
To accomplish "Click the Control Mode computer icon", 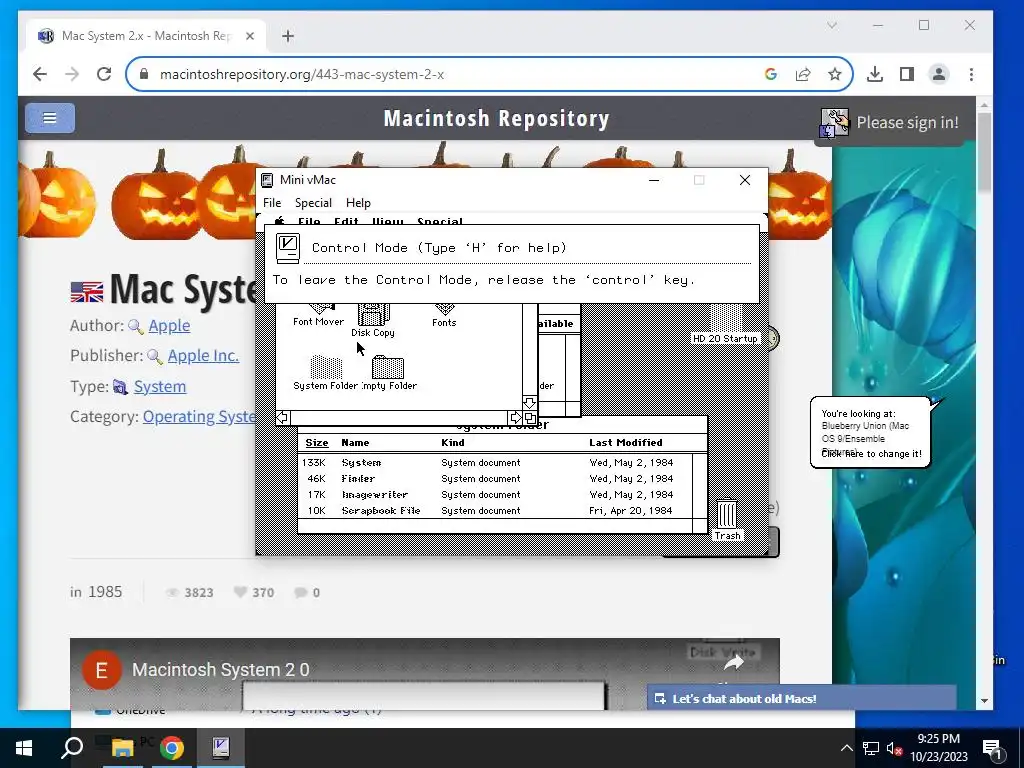I will pos(287,248).
